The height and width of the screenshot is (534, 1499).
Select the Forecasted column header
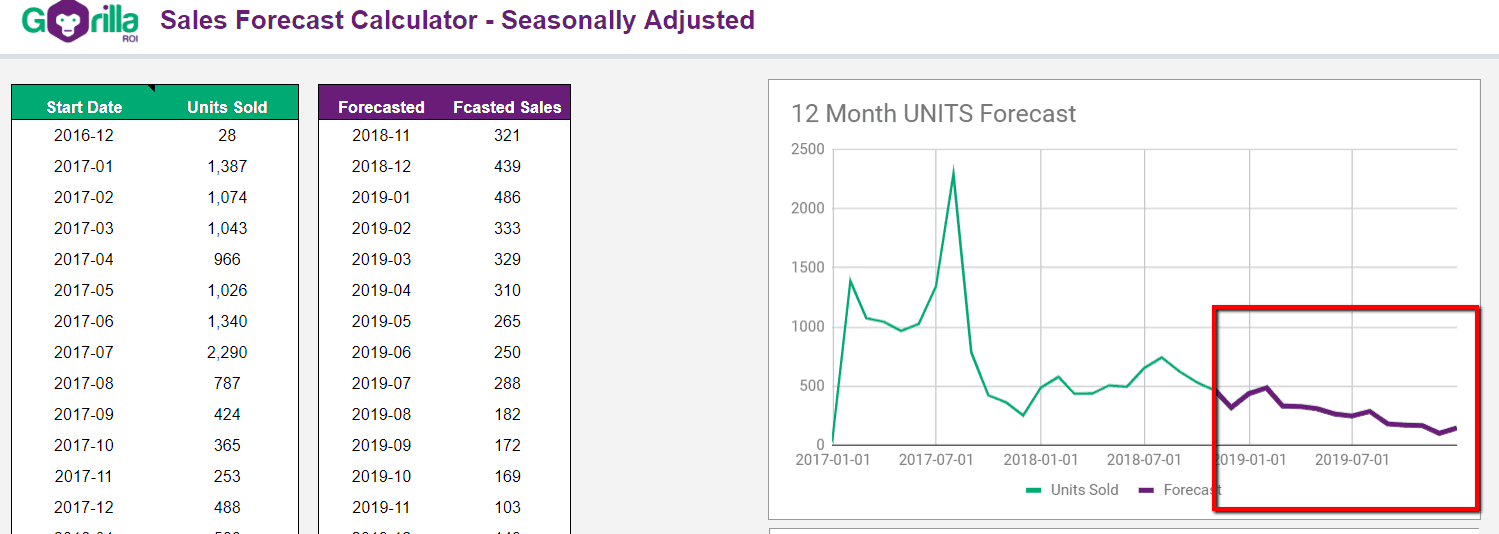381,107
